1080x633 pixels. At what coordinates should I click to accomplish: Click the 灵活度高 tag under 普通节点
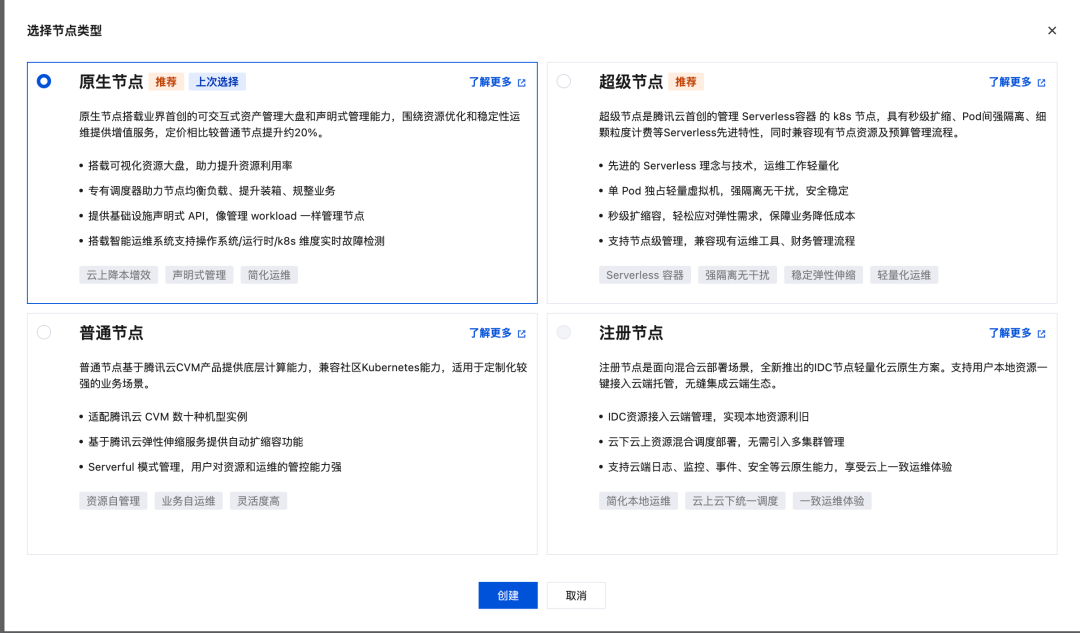[258, 499]
